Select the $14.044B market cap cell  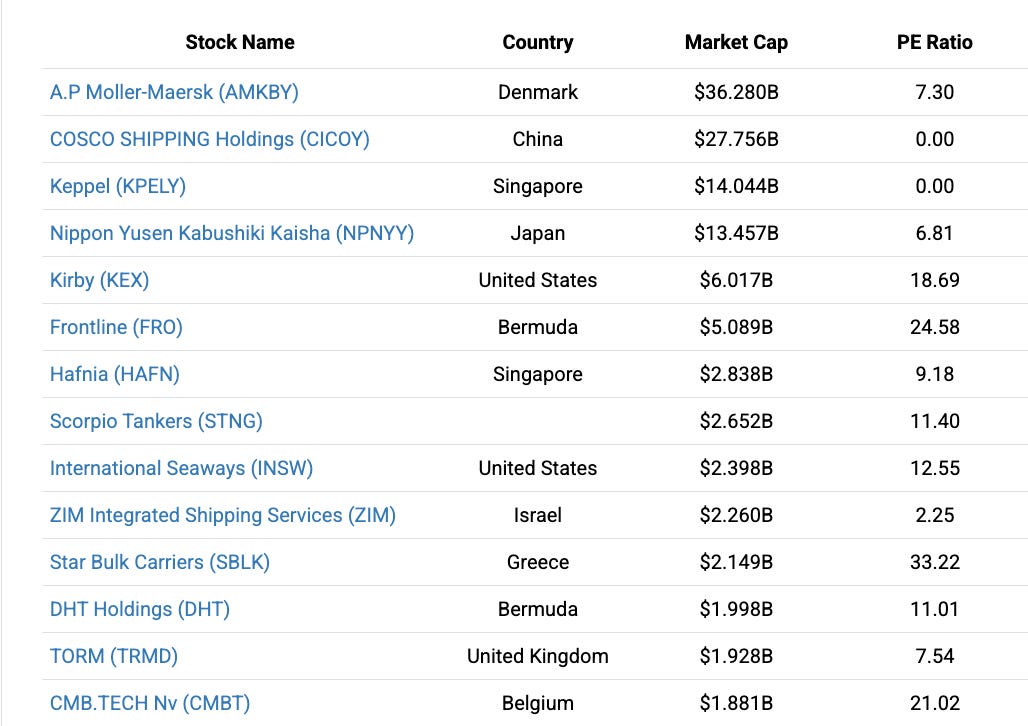(x=736, y=186)
